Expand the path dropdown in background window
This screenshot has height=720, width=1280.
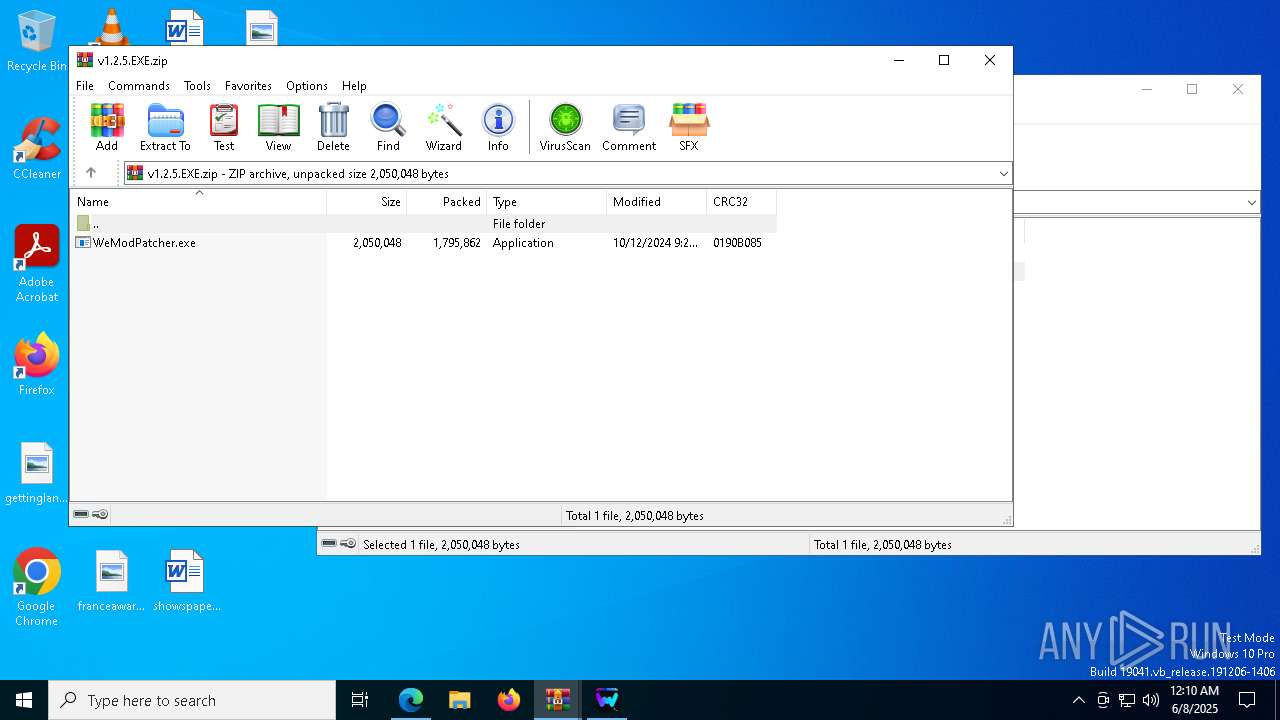pos(1251,203)
